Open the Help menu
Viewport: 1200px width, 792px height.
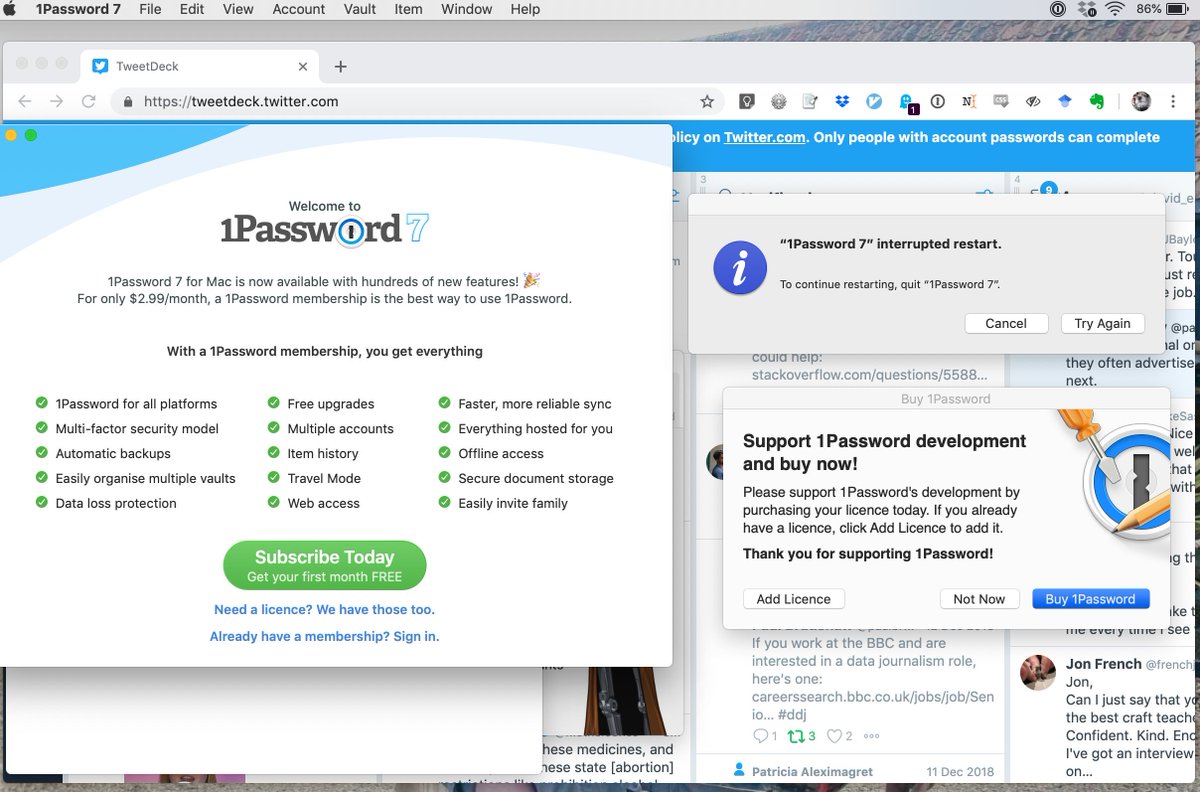pyautogui.click(x=525, y=9)
